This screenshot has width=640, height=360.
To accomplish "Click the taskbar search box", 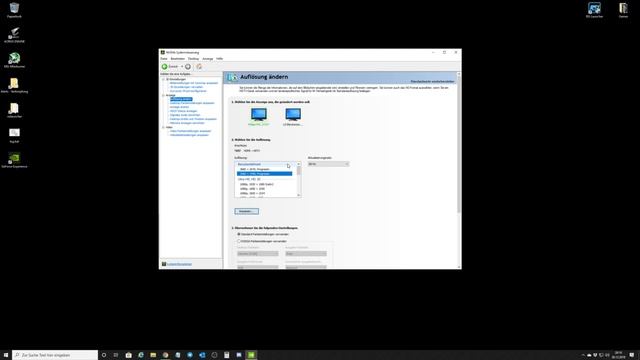I will (55, 355).
